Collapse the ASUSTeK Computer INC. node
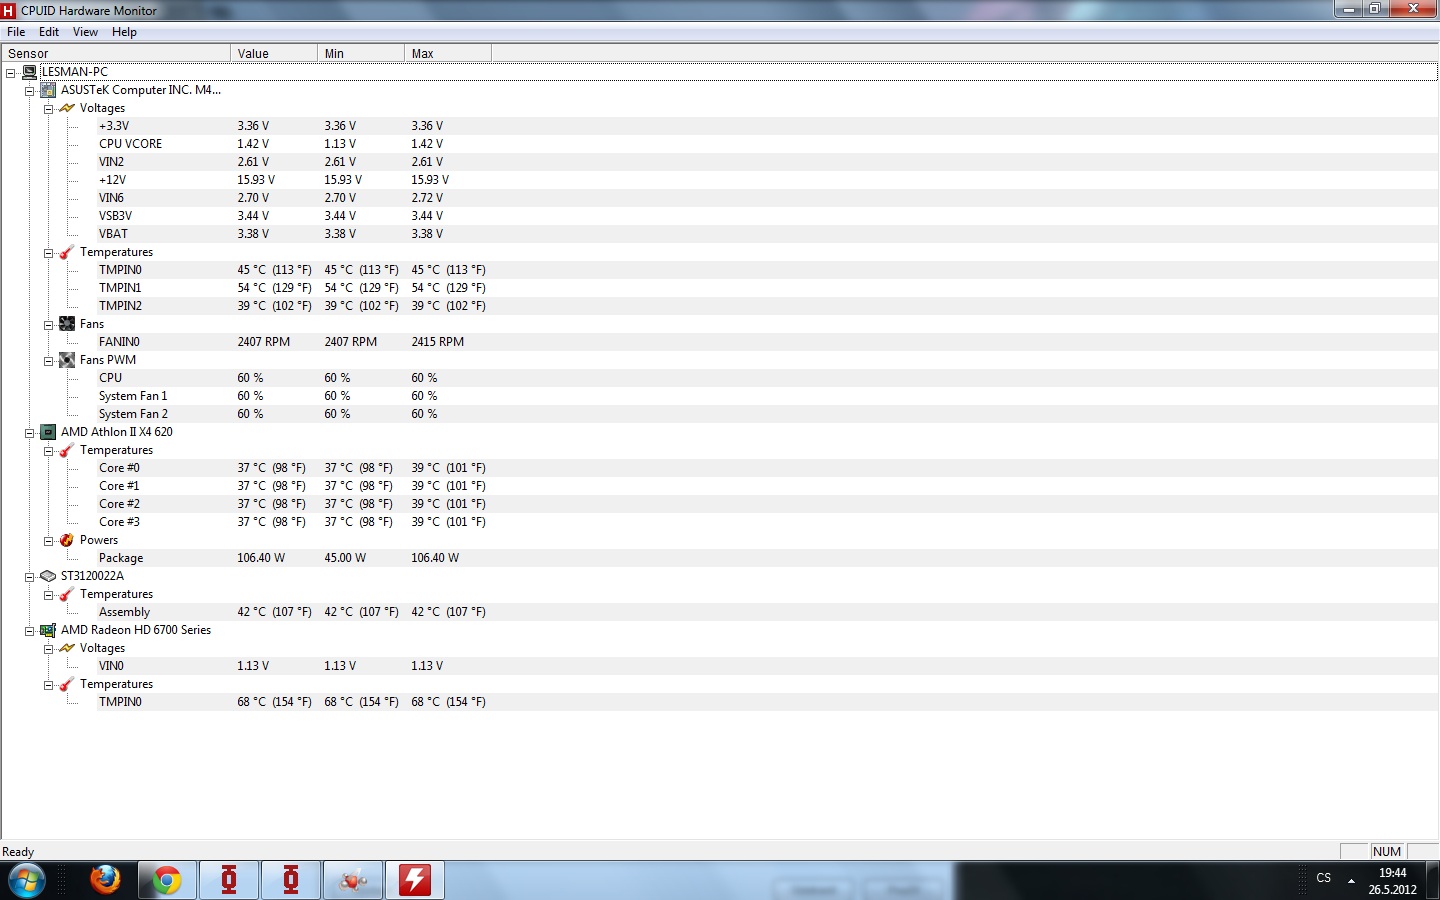The height and width of the screenshot is (900, 1440). [x=30, y=91]
